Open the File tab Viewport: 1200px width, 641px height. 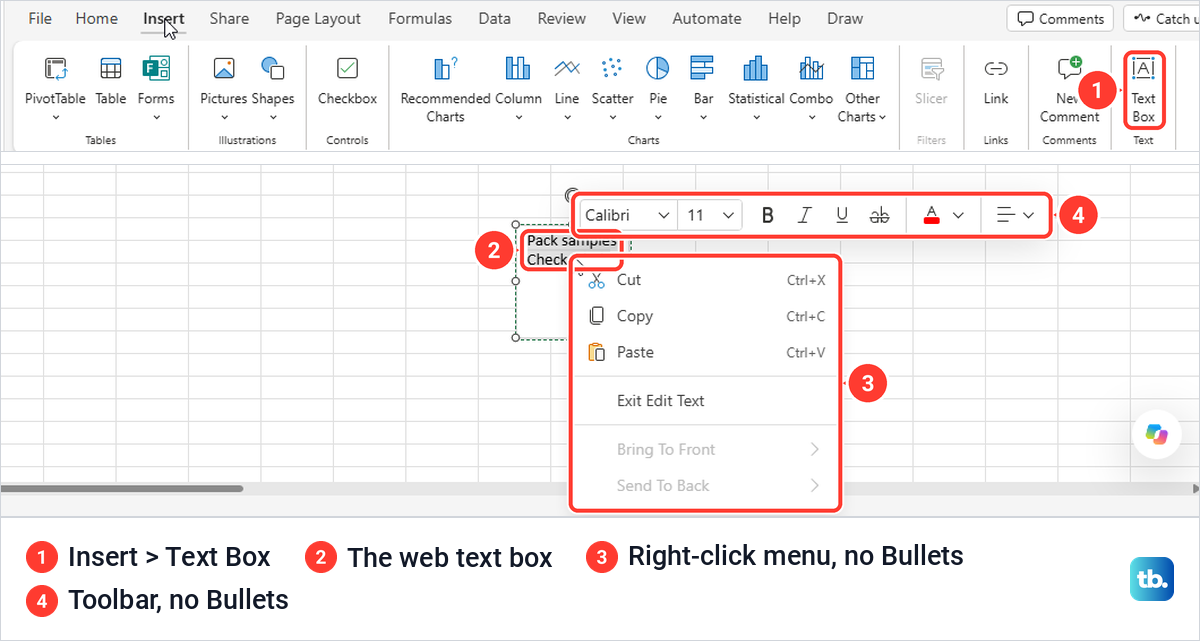(40, 18)
